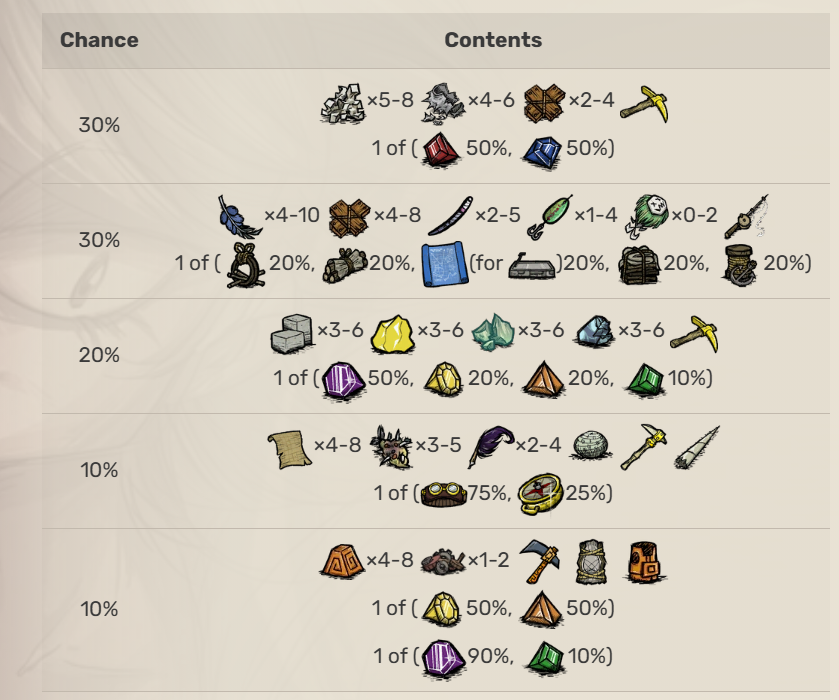Open the purple feather quill icon
The width and height of the screenshot is (839, 700).
coord(491,445)
